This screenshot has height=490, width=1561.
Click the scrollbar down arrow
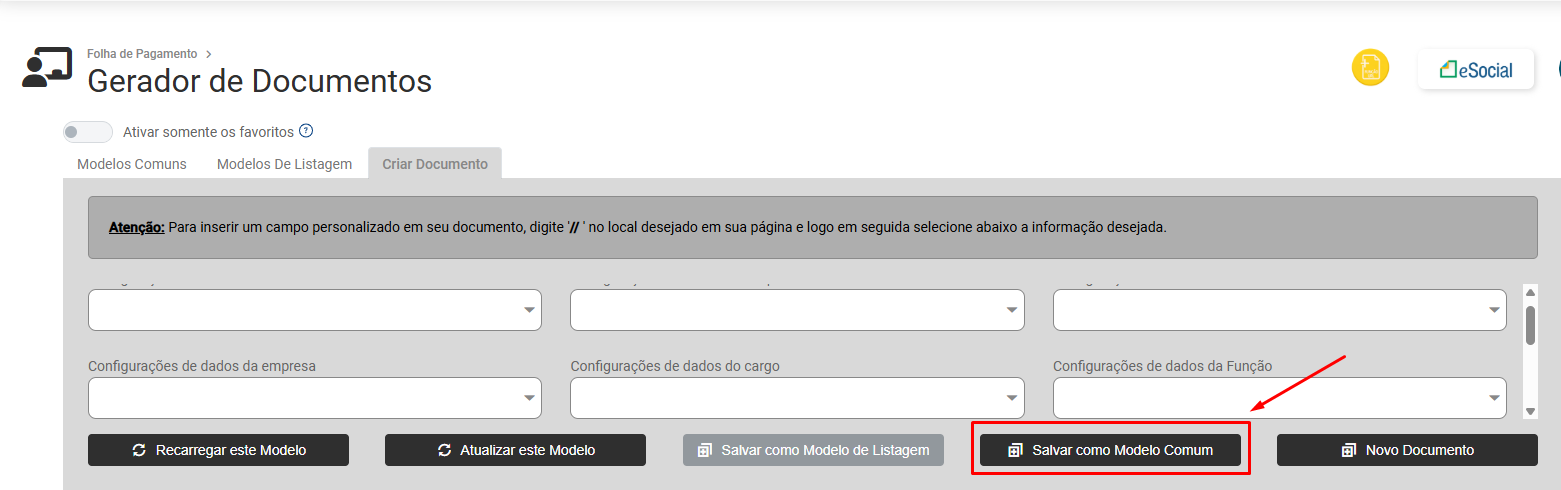1530,411
